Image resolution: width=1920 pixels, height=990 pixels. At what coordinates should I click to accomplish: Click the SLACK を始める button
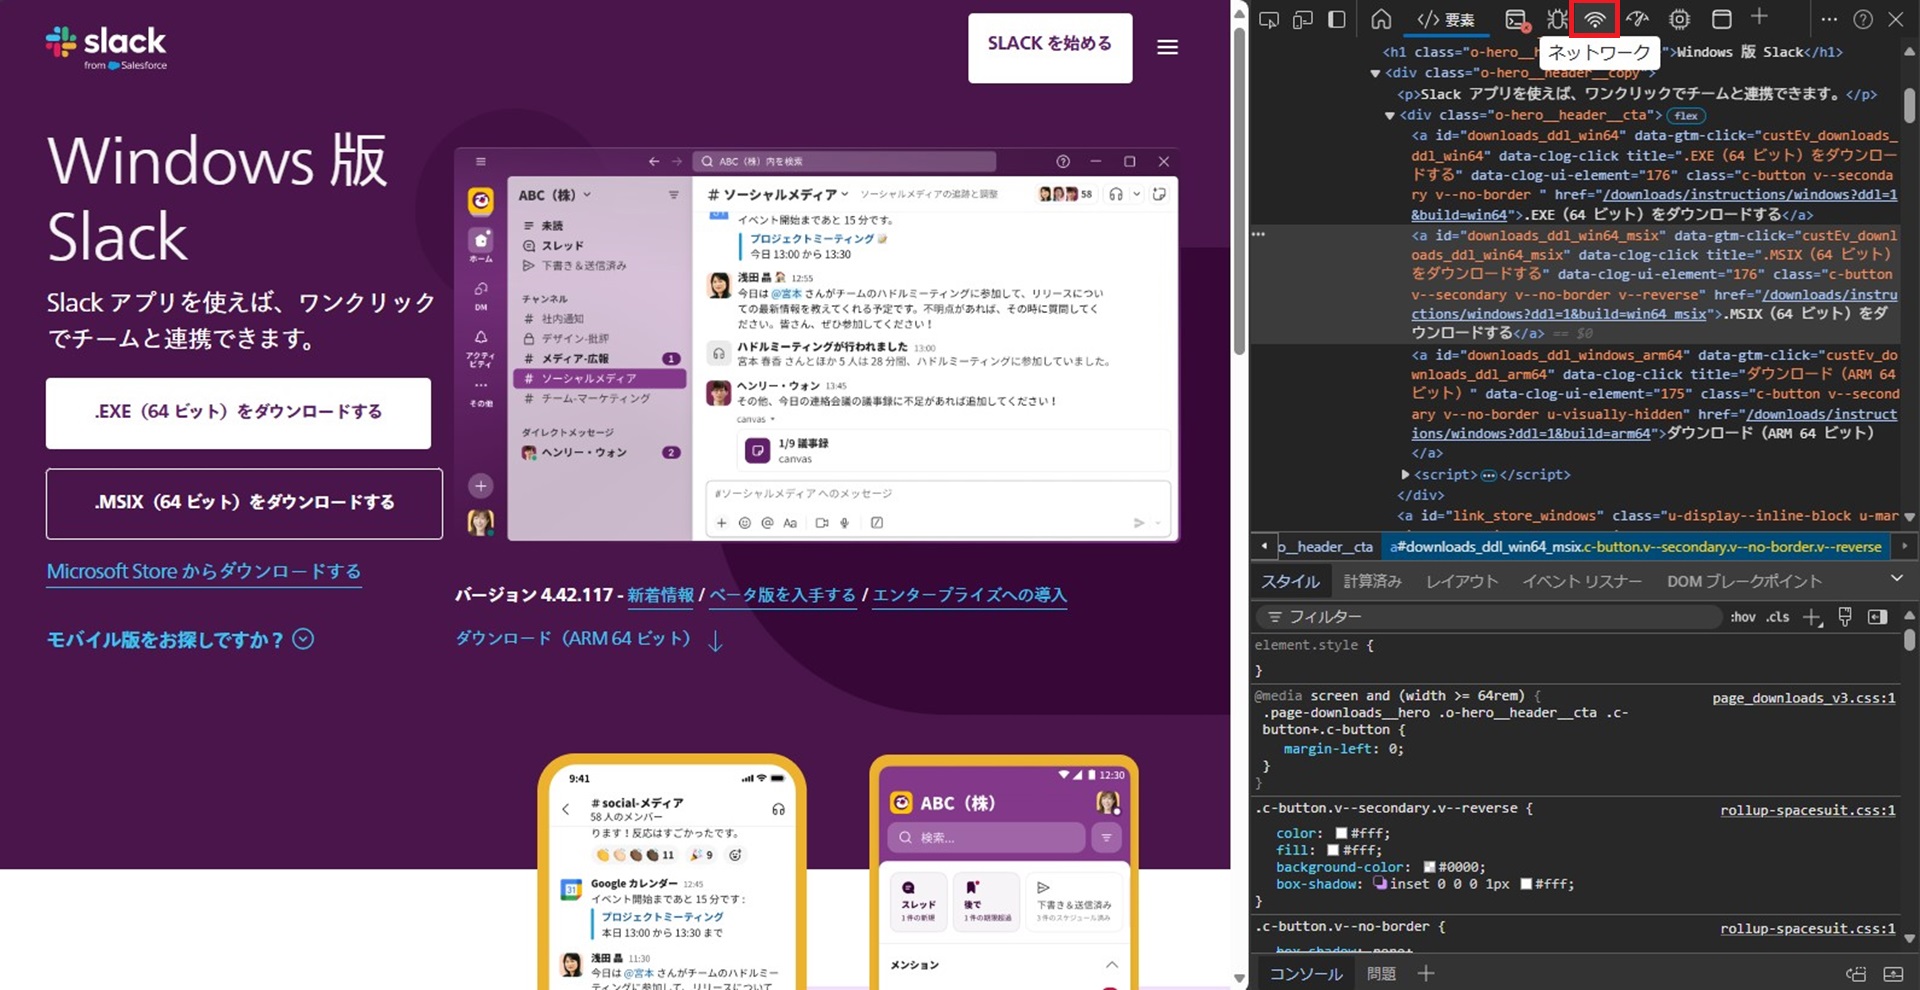click(1050, 48)
